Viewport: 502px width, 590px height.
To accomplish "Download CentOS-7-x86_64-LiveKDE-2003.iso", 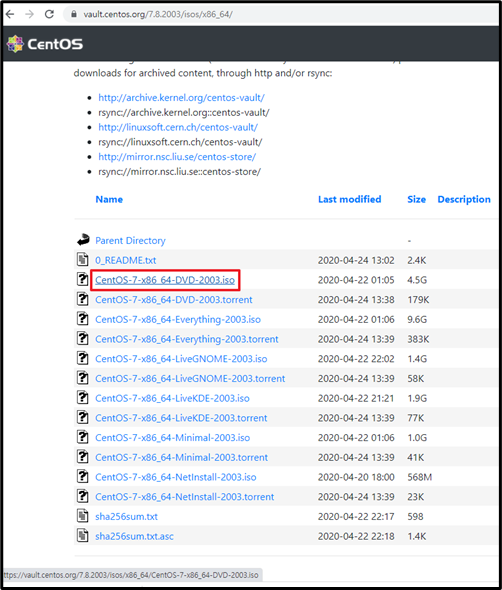I will [172, 398].
